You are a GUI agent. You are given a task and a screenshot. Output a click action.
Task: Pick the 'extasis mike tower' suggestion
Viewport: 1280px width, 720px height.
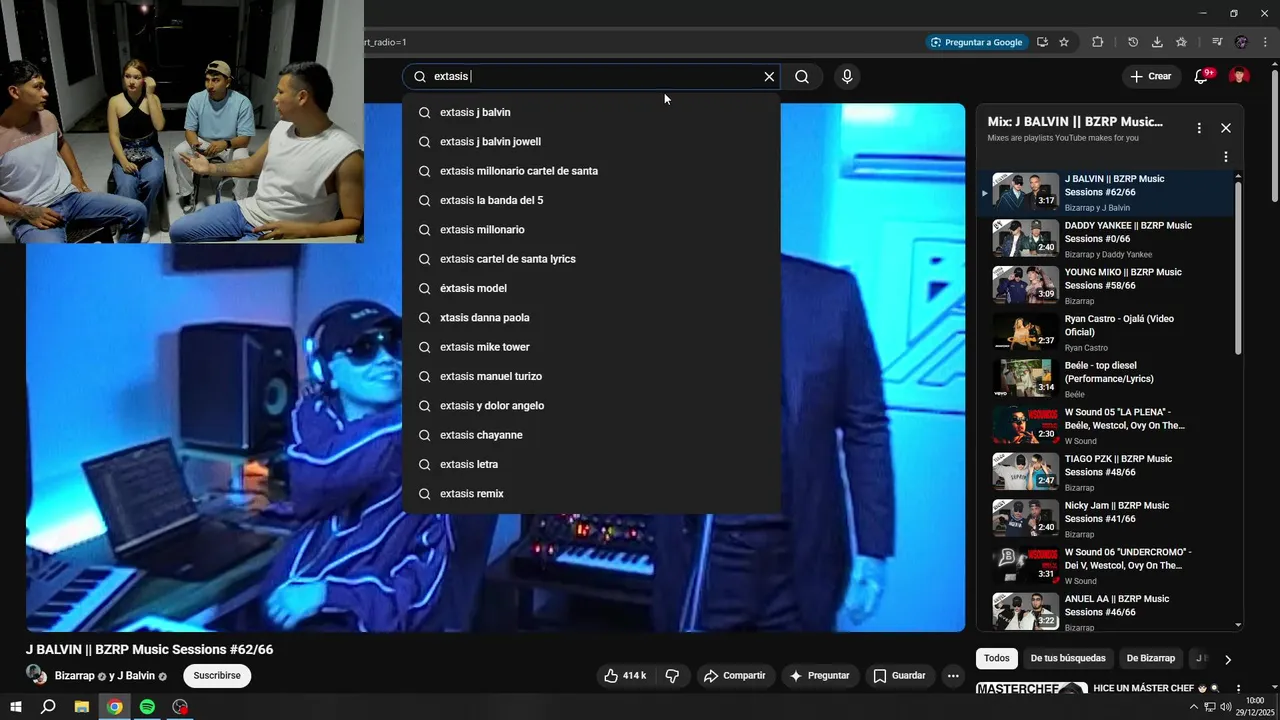click(x=591, y=347)
